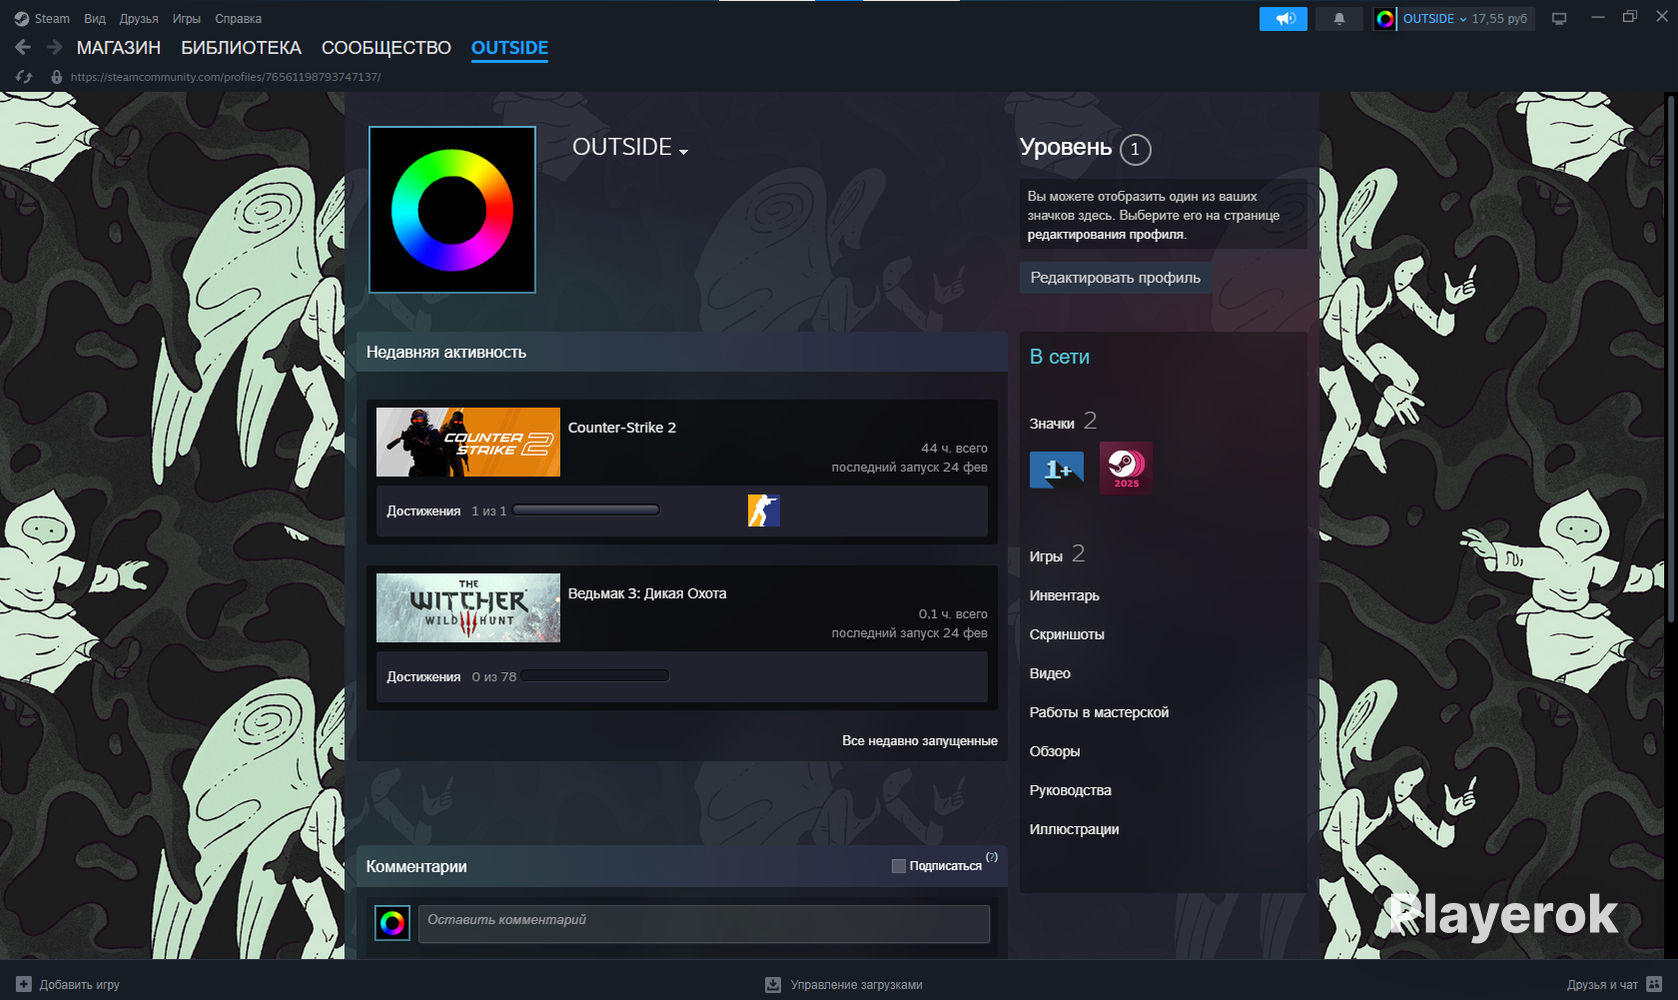Open the Инвентарь link
This screenshot has height=1000, width=1678.
point(1064,596)
